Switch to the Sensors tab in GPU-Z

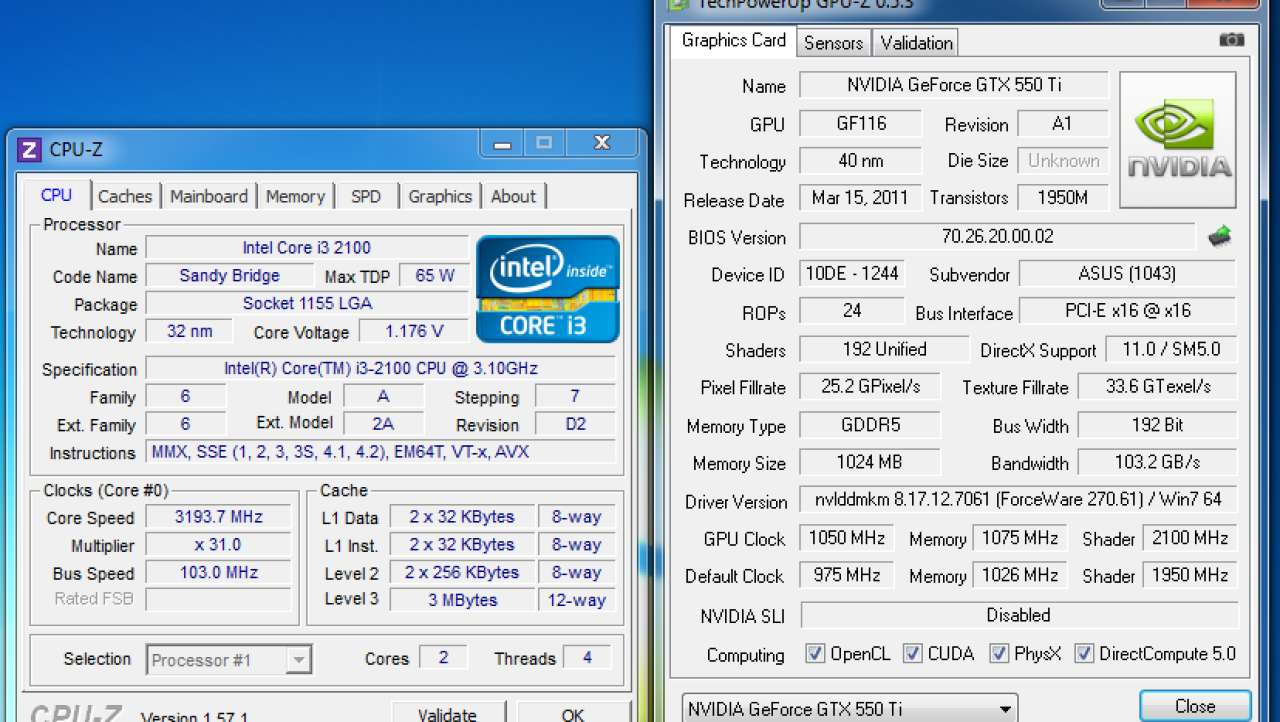pyautogui.click(x=833, y=42)
